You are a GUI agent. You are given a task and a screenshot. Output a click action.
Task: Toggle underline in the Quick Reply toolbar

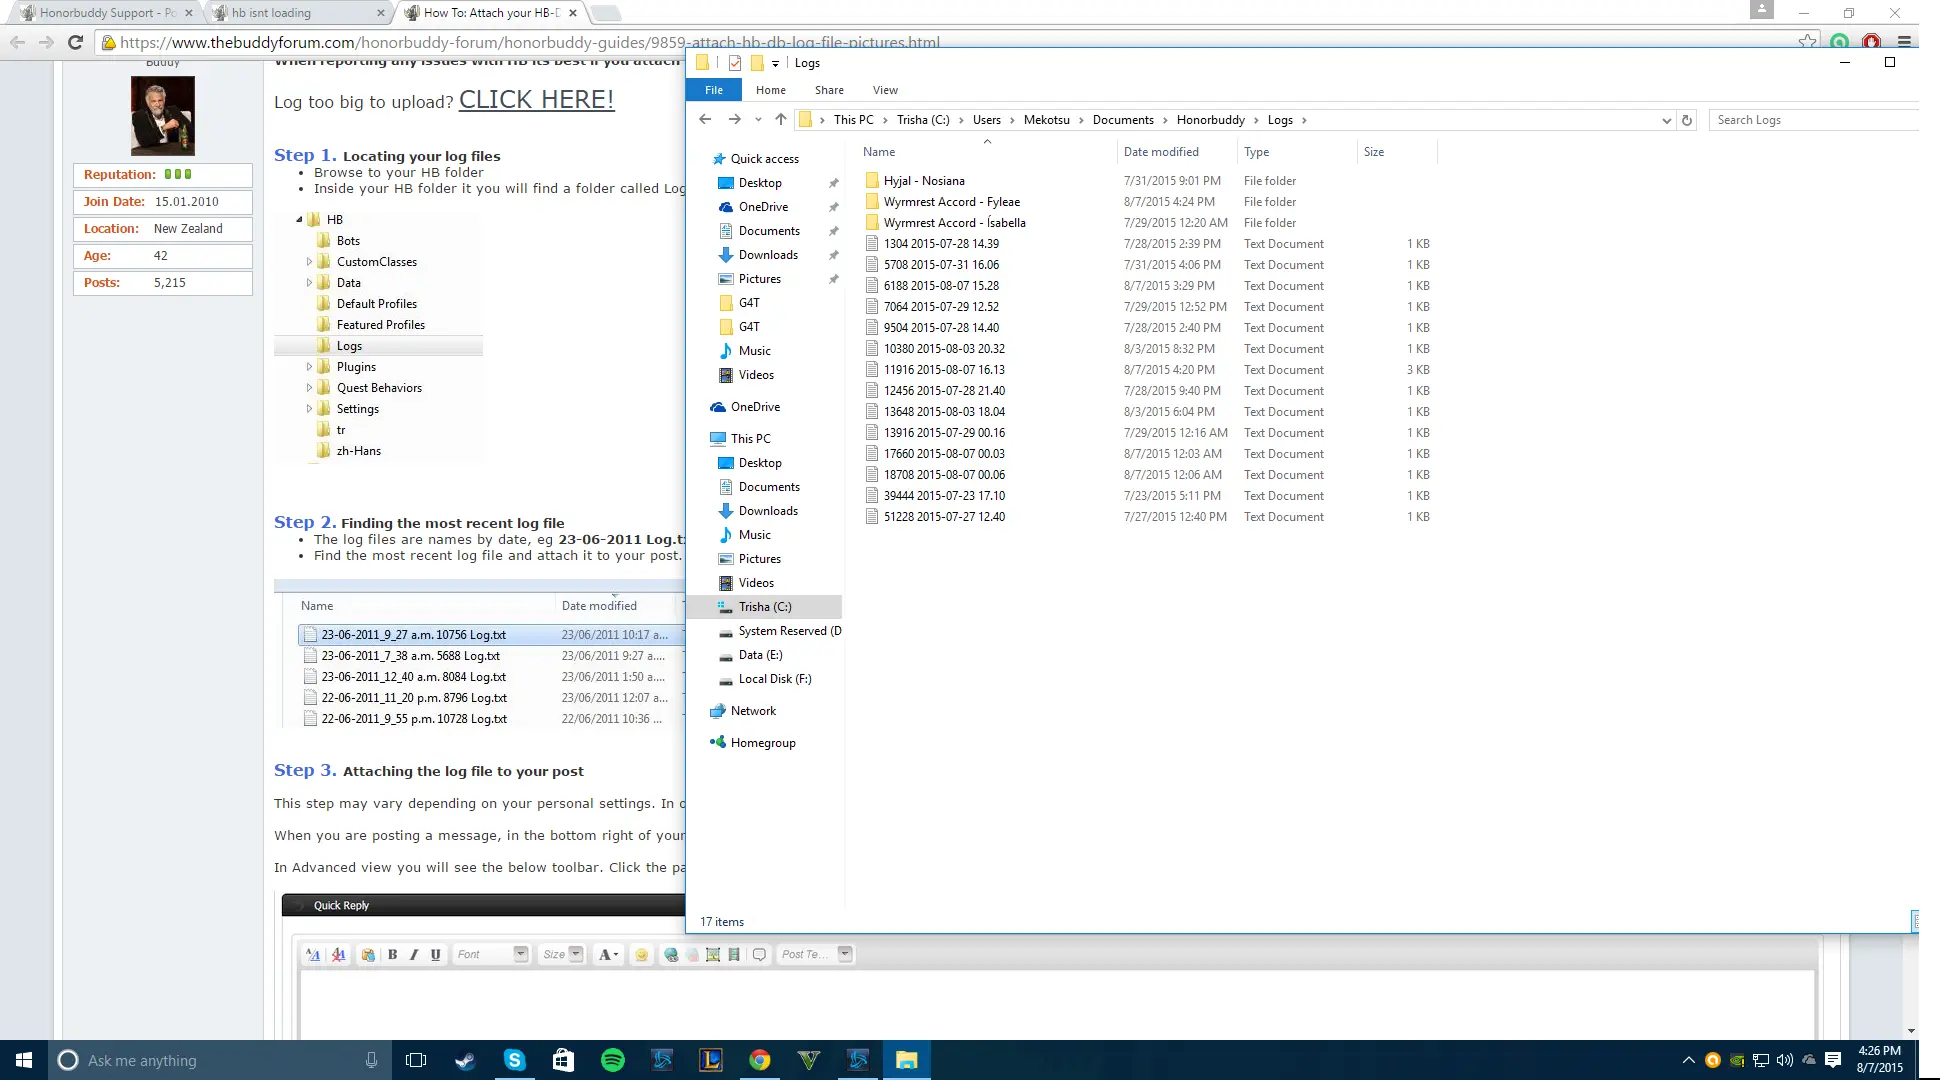[435, 954]
